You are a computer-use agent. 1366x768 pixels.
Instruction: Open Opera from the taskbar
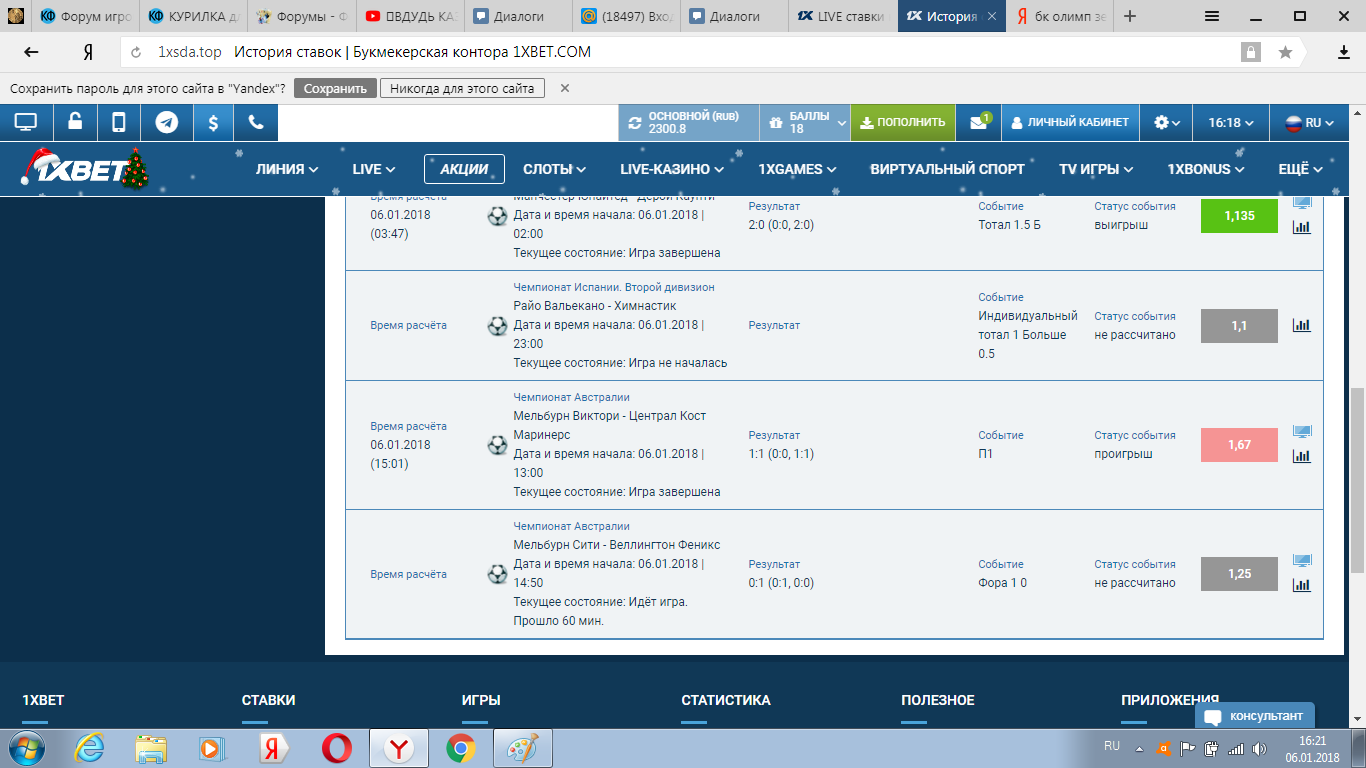[336, 747]
